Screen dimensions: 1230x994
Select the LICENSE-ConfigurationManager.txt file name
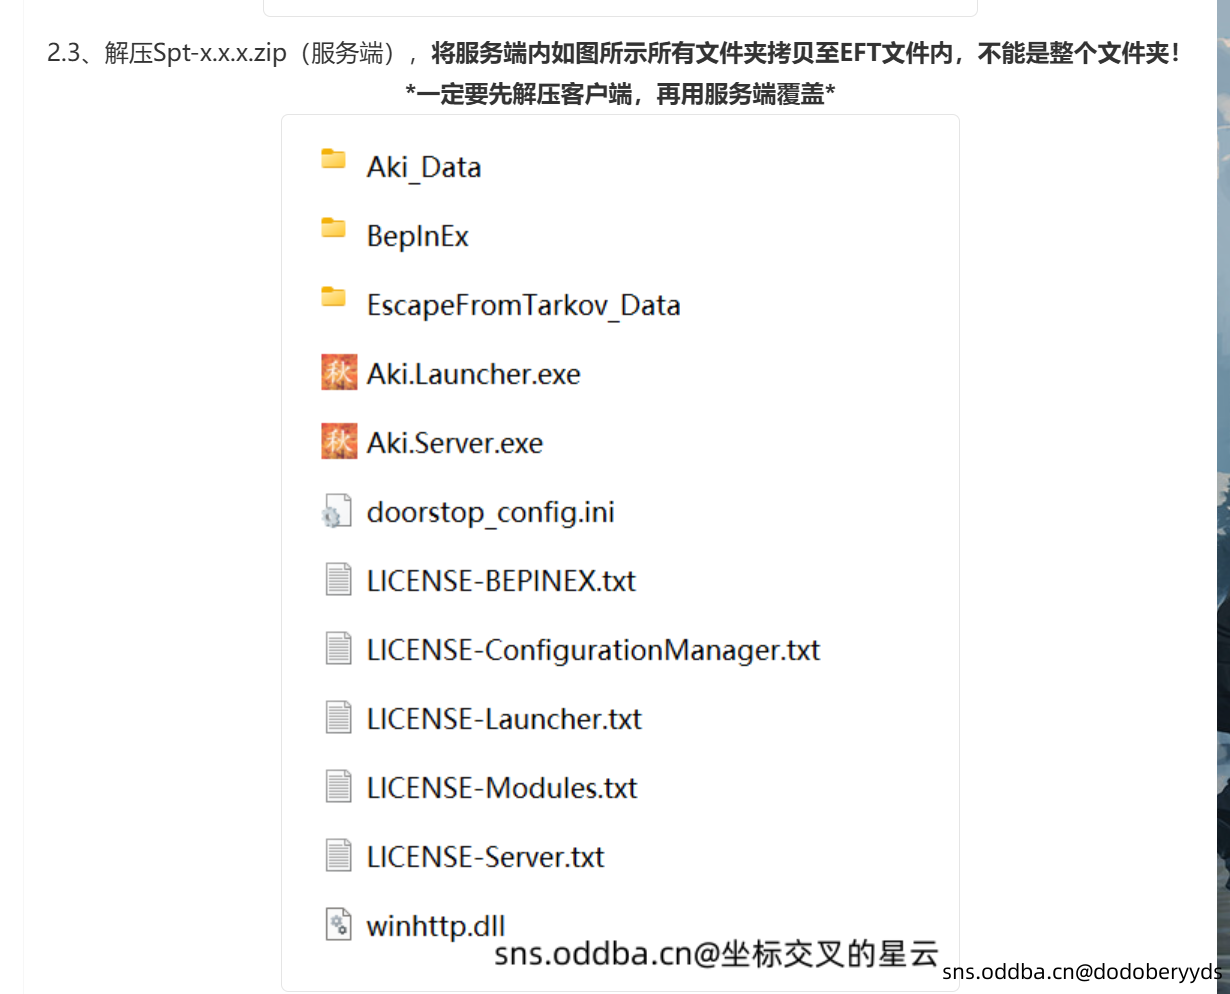coord(594,650)
